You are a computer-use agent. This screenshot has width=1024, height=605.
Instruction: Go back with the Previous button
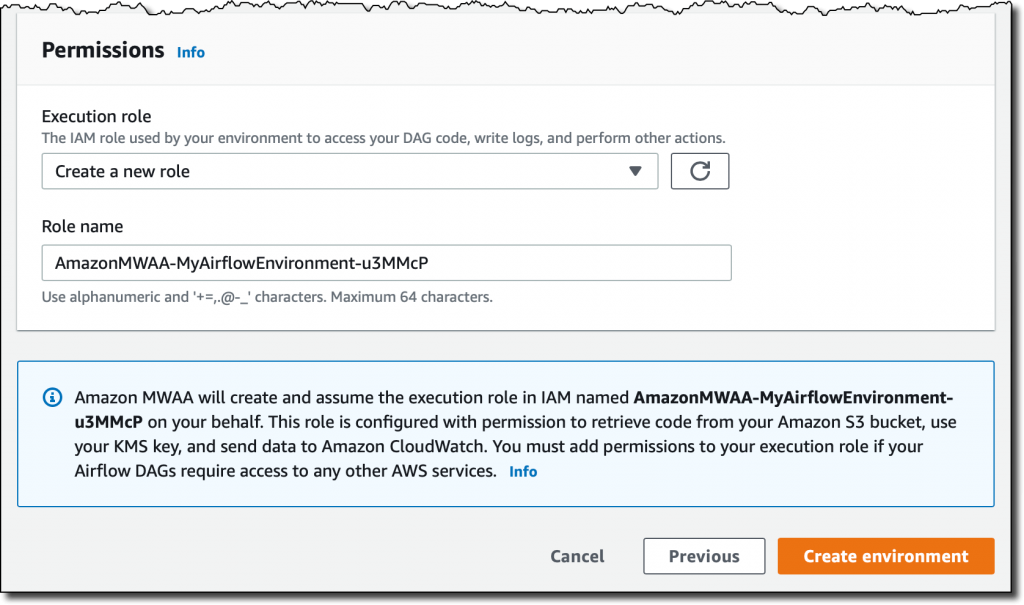[x=704, y=556]
